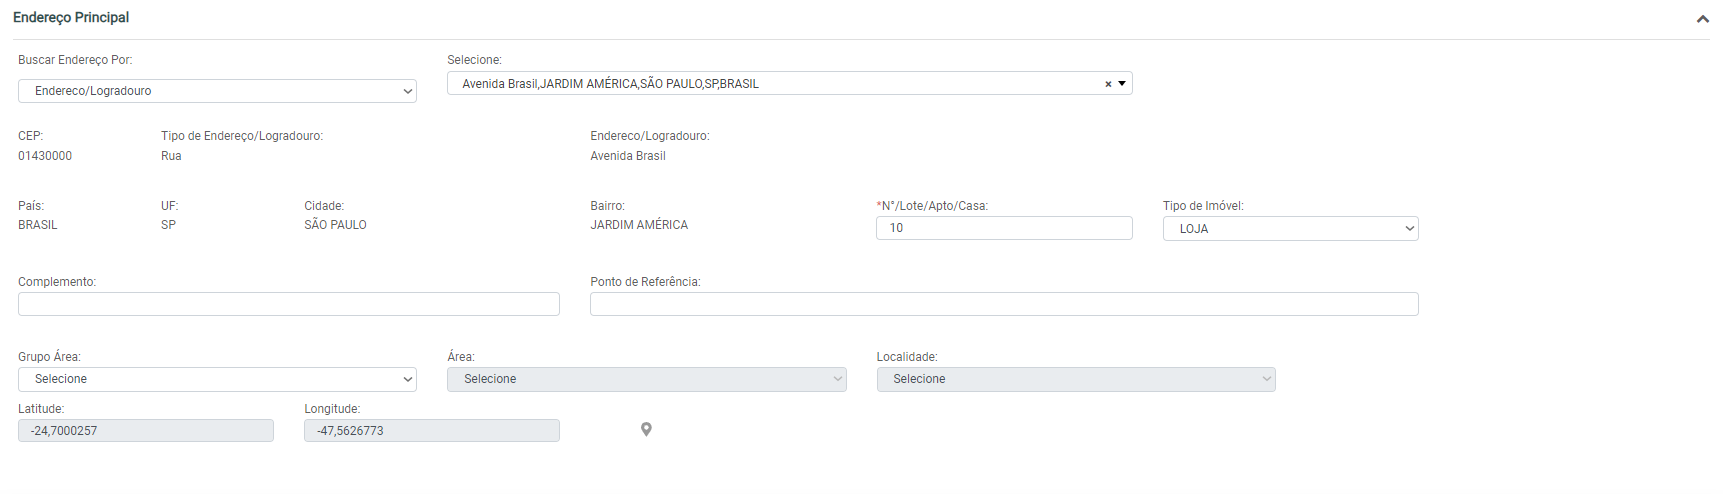Viewport: 1723px width, 494px height.
Task: Open the Buscar Endereço Por dropdown
Action: click(x=217, y=91)
